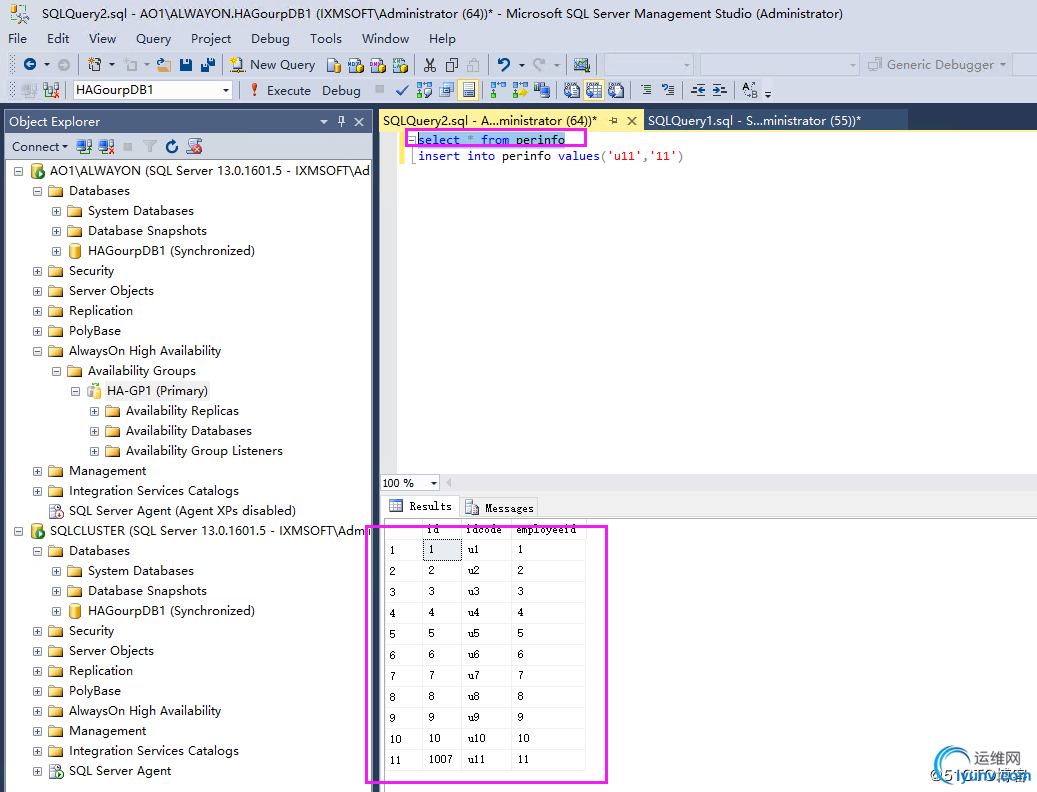Switch to the SQLQuery1.sql tab

coord(754,120)
